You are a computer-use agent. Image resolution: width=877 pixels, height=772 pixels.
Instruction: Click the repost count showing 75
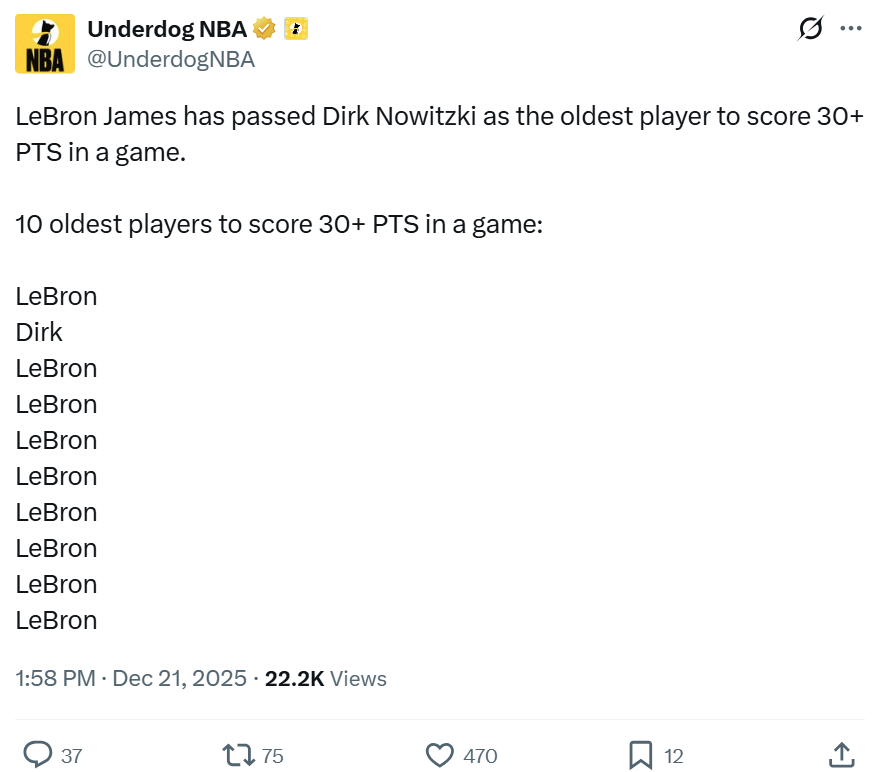[x=273, y=756]
